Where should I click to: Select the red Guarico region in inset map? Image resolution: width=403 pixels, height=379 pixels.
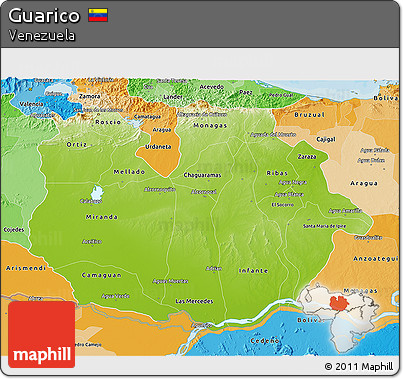pos(339,302)
